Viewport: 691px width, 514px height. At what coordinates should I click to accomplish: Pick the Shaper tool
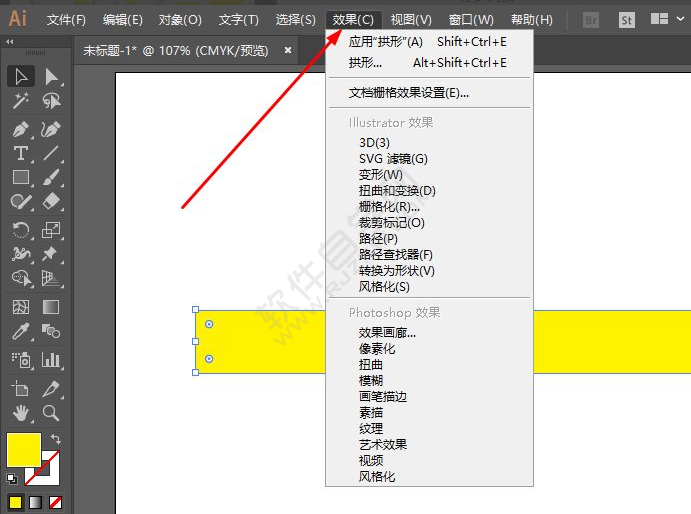(x=21, y=202)
